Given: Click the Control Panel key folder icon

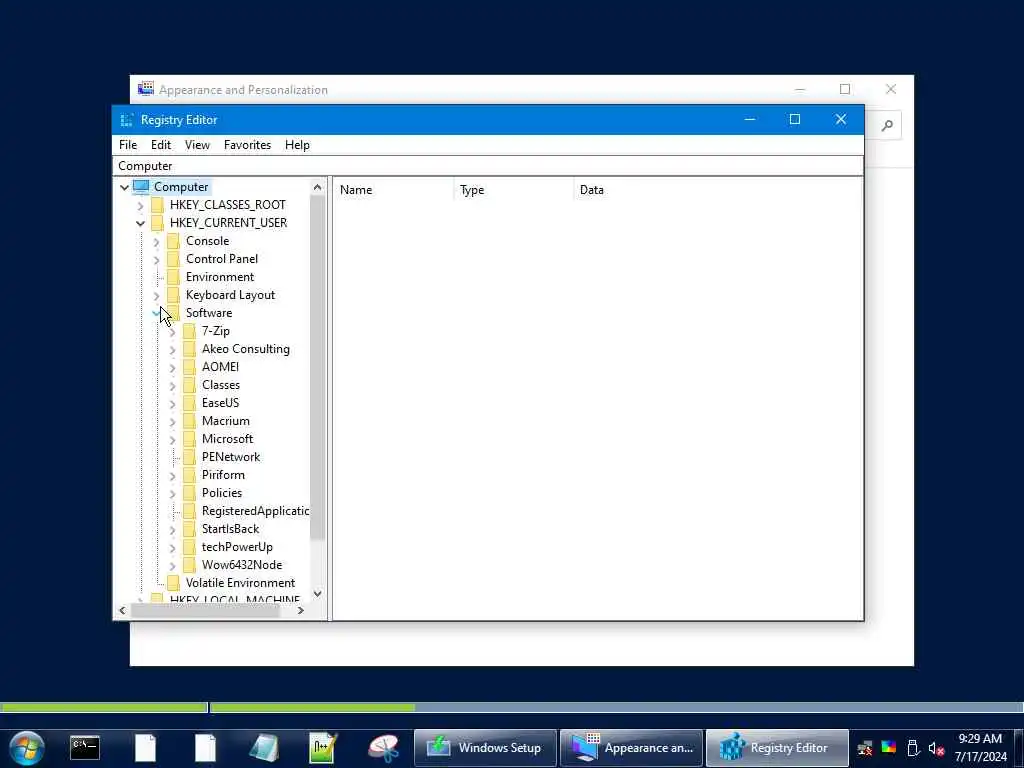Looking at the screenshot, I should [173, 259].
